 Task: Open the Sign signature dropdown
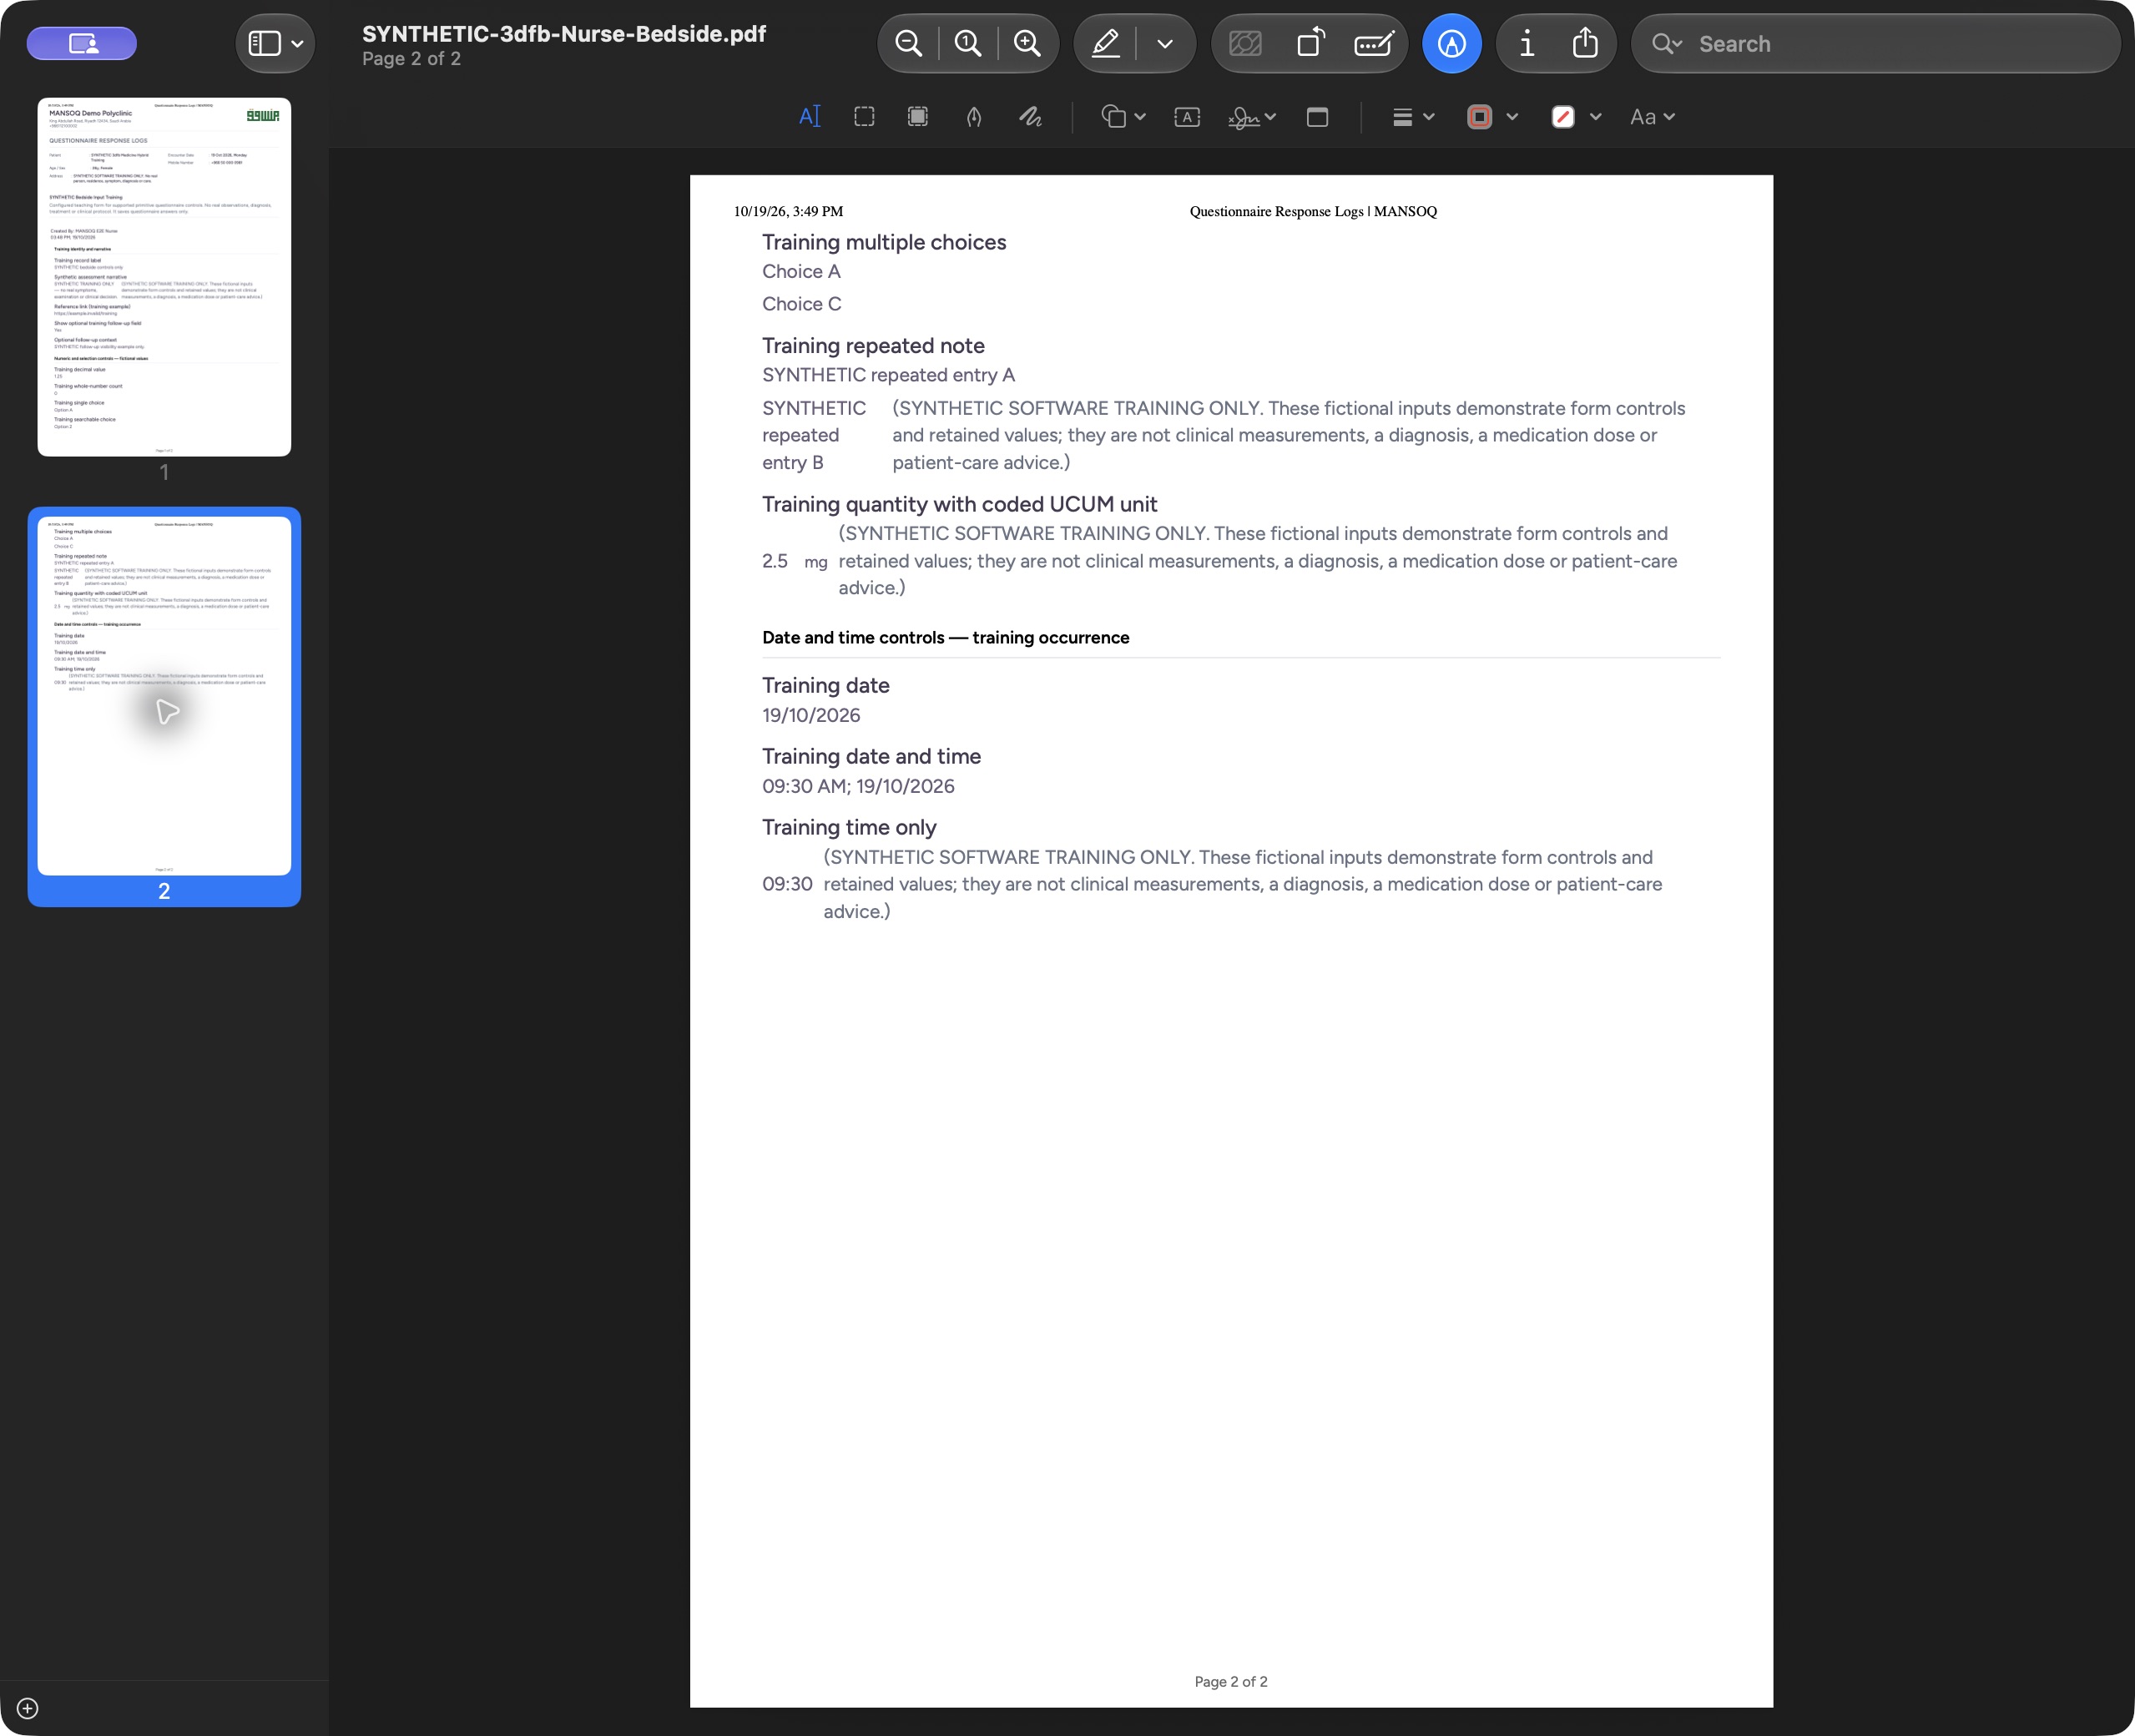click(1252, 117)
